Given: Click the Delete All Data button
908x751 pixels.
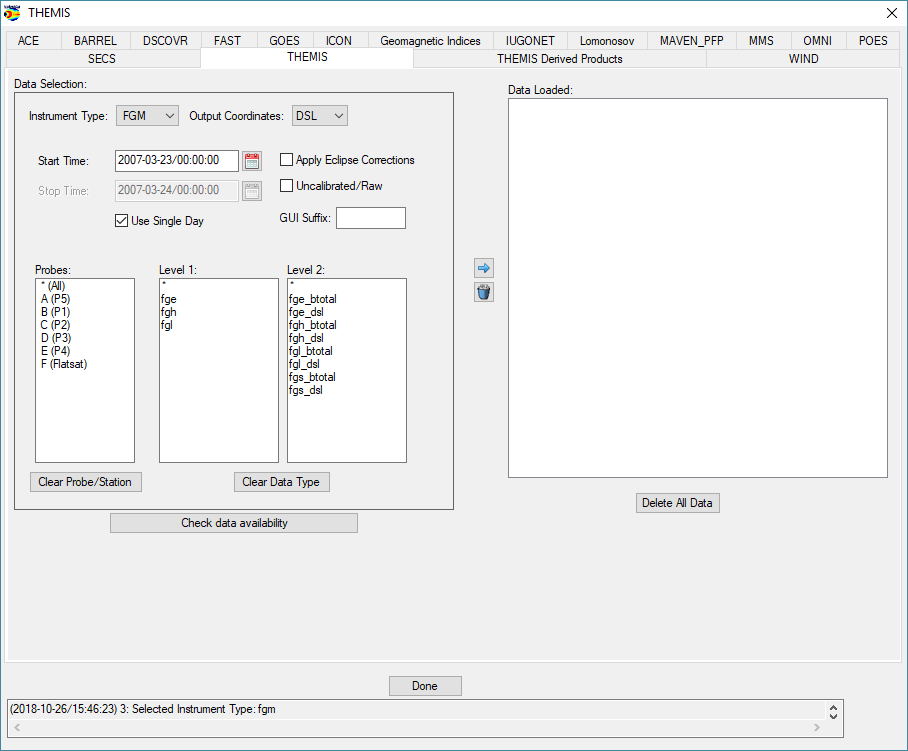Looking at the screenshot, I should click(x=677, y=503).
